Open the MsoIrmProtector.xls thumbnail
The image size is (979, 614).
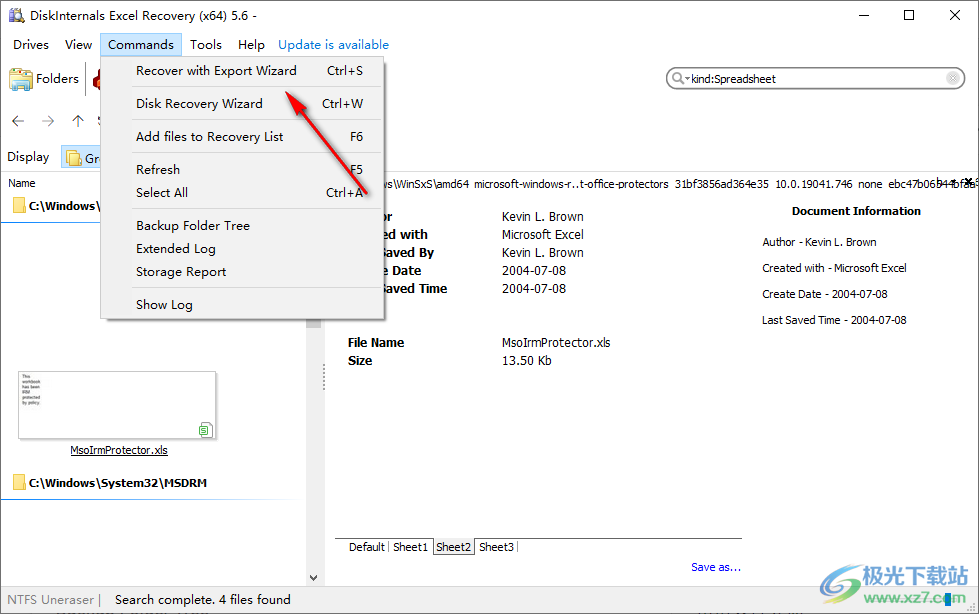click(x=117, y=405)
